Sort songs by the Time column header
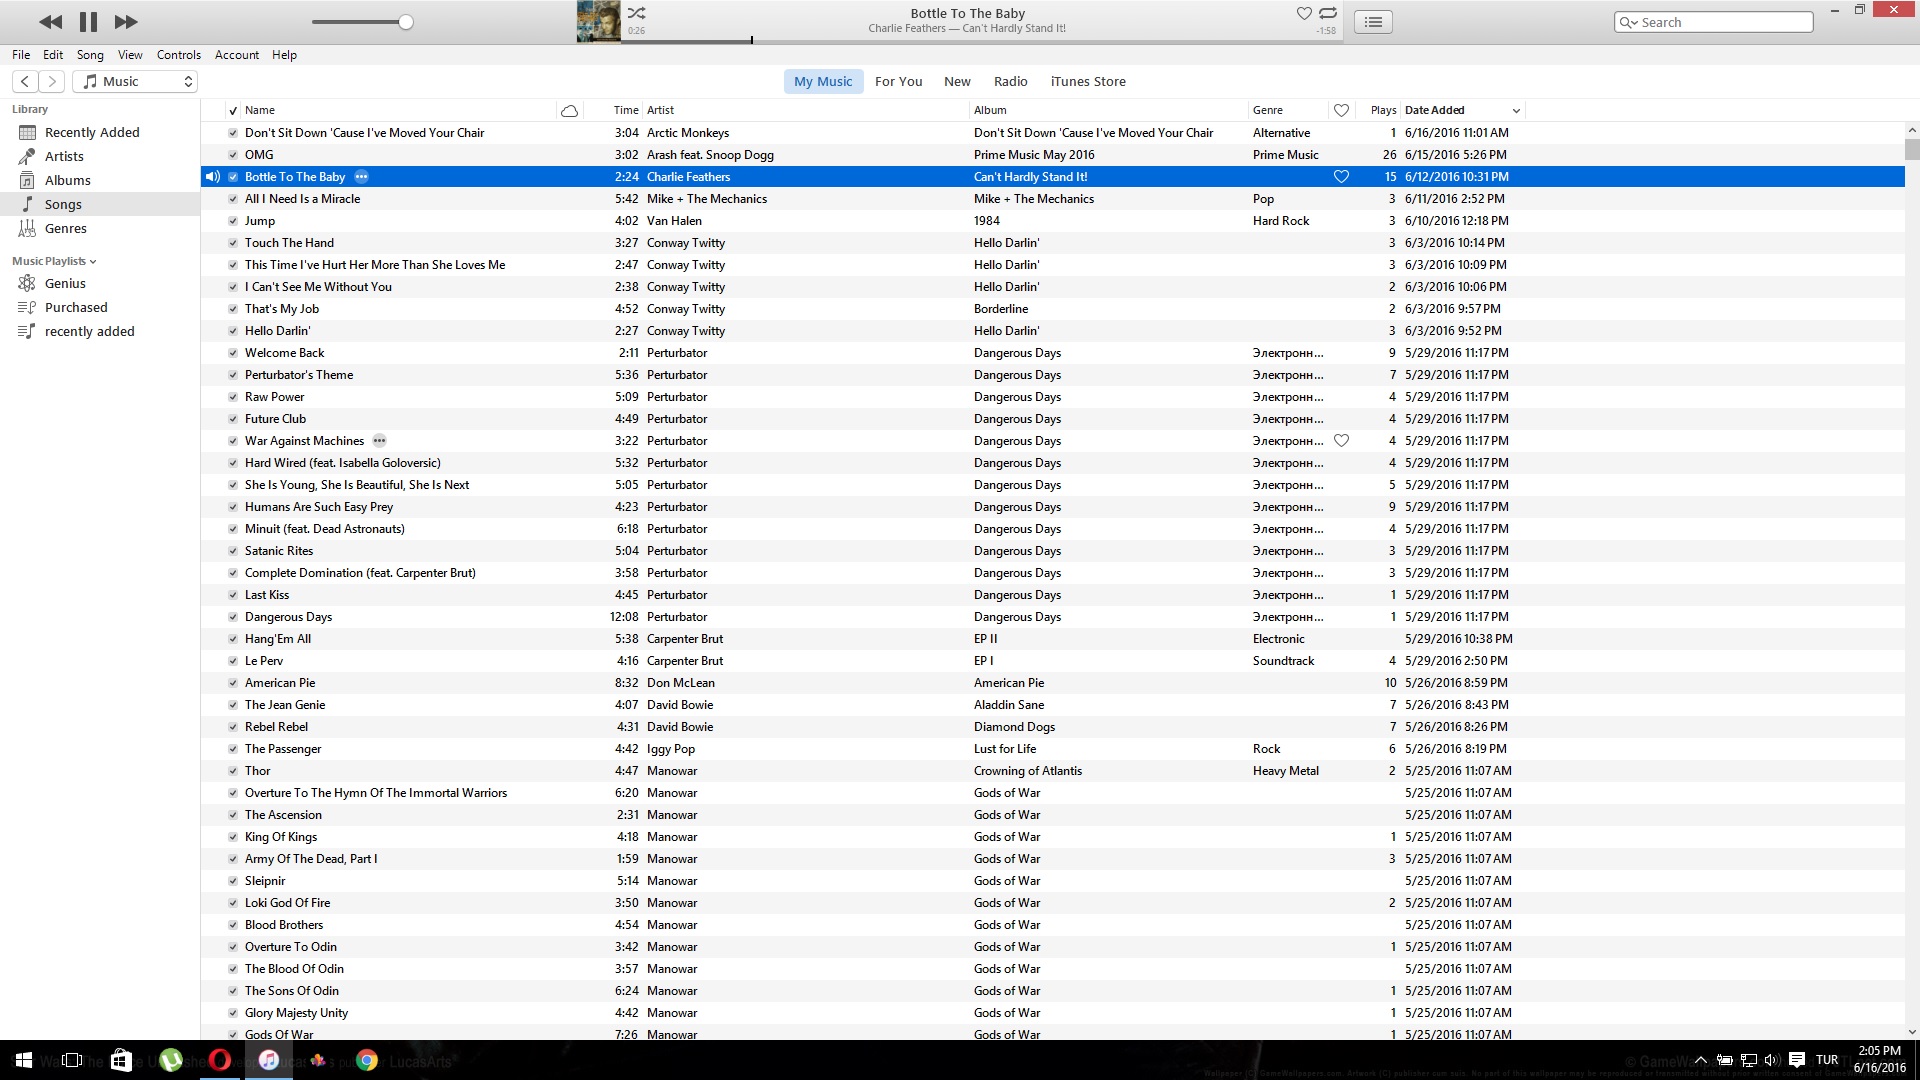The height and width of the screenshot is (1080, 1920). [x=626, y=111]
